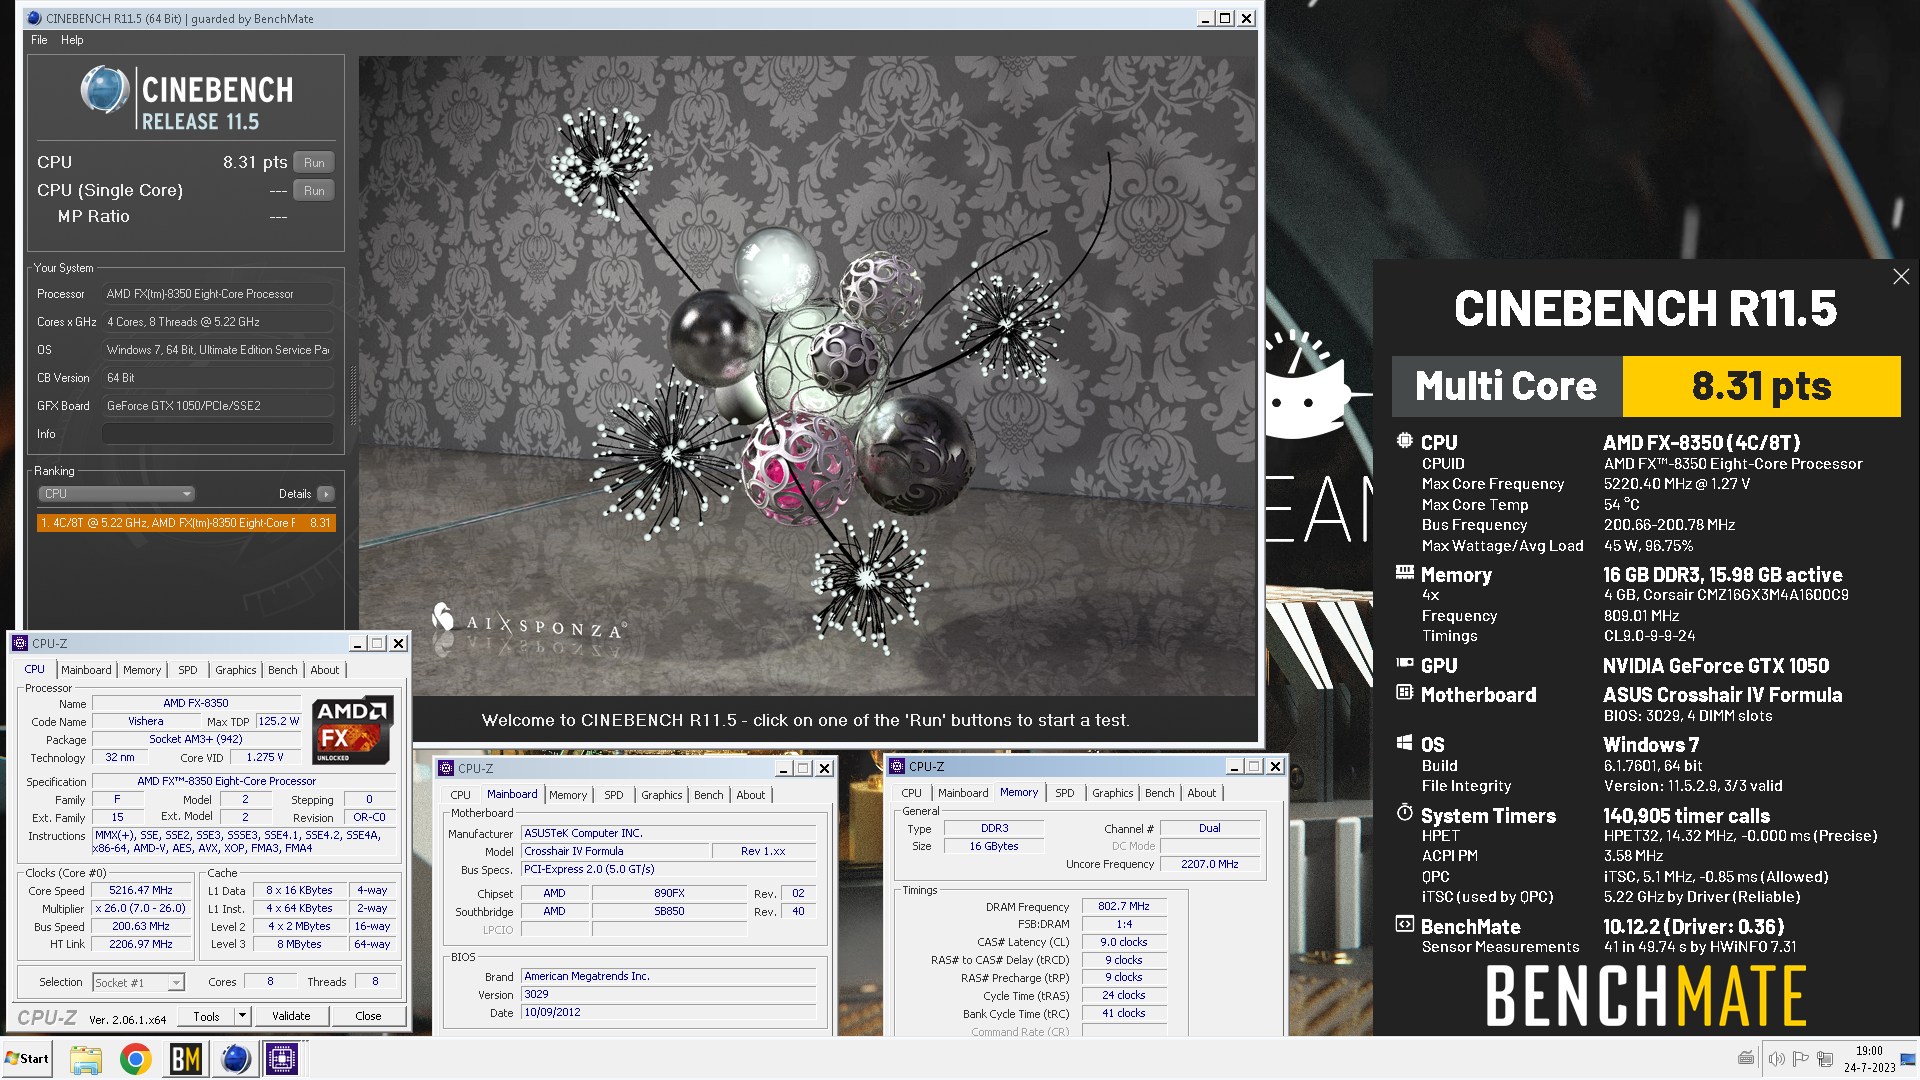
Task: Click the System Timers clock icon
Action: pos(1405,813)
